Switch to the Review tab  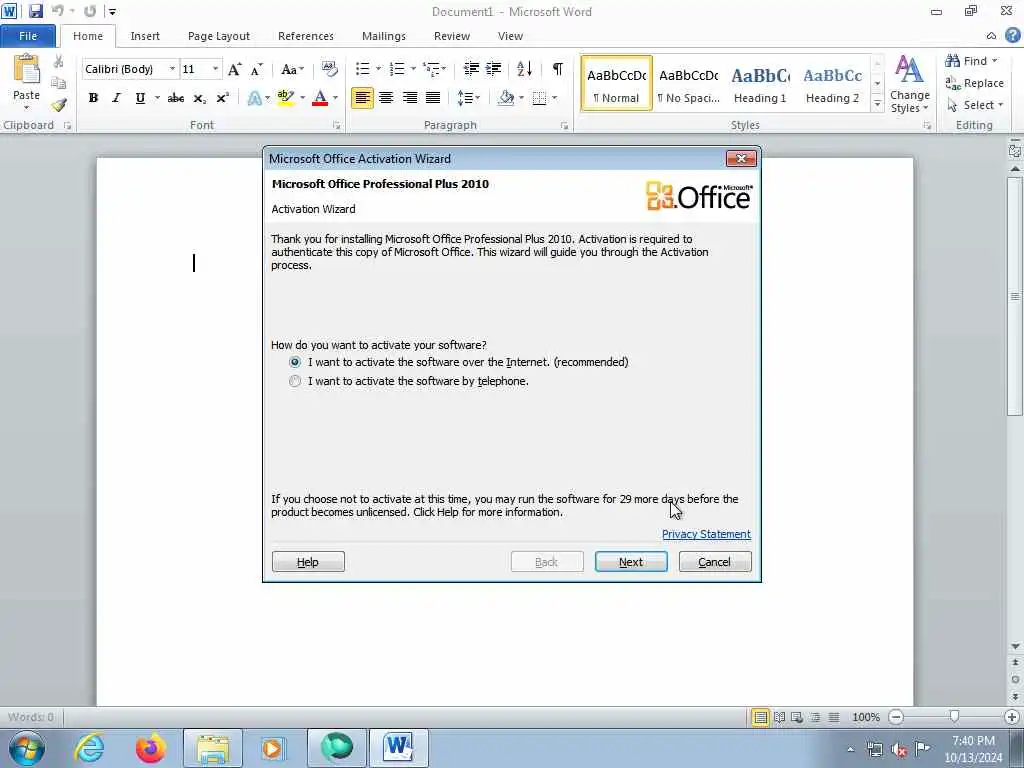pyautogui.click(x=452, y=36)
